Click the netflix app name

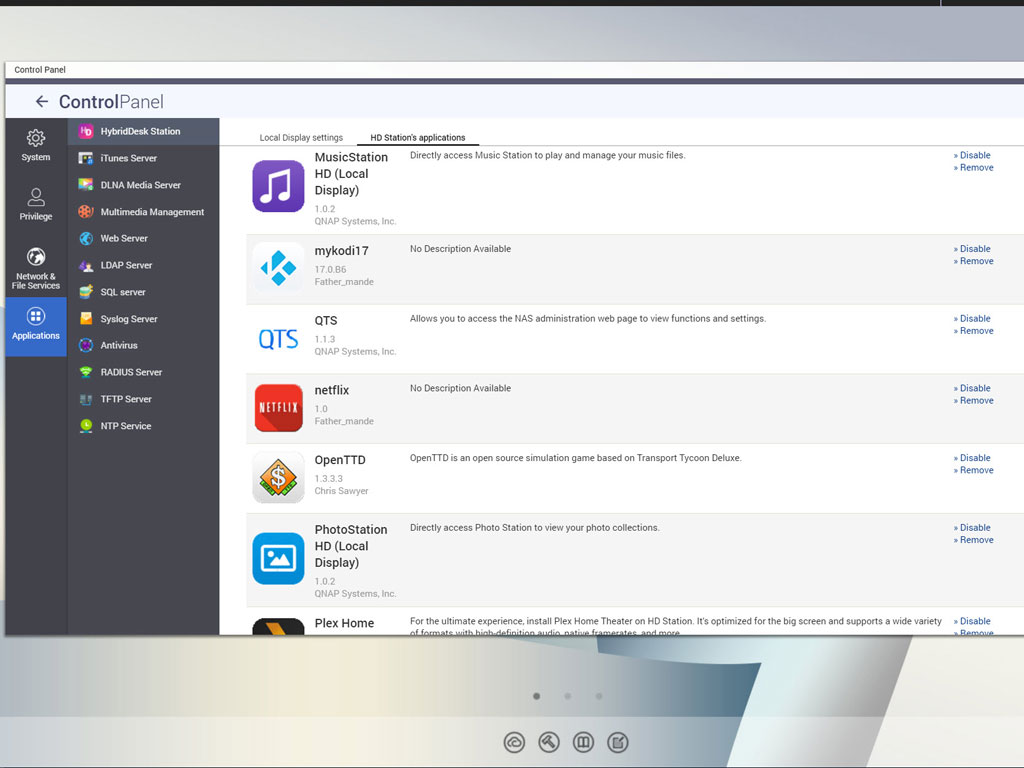point(332,390)
